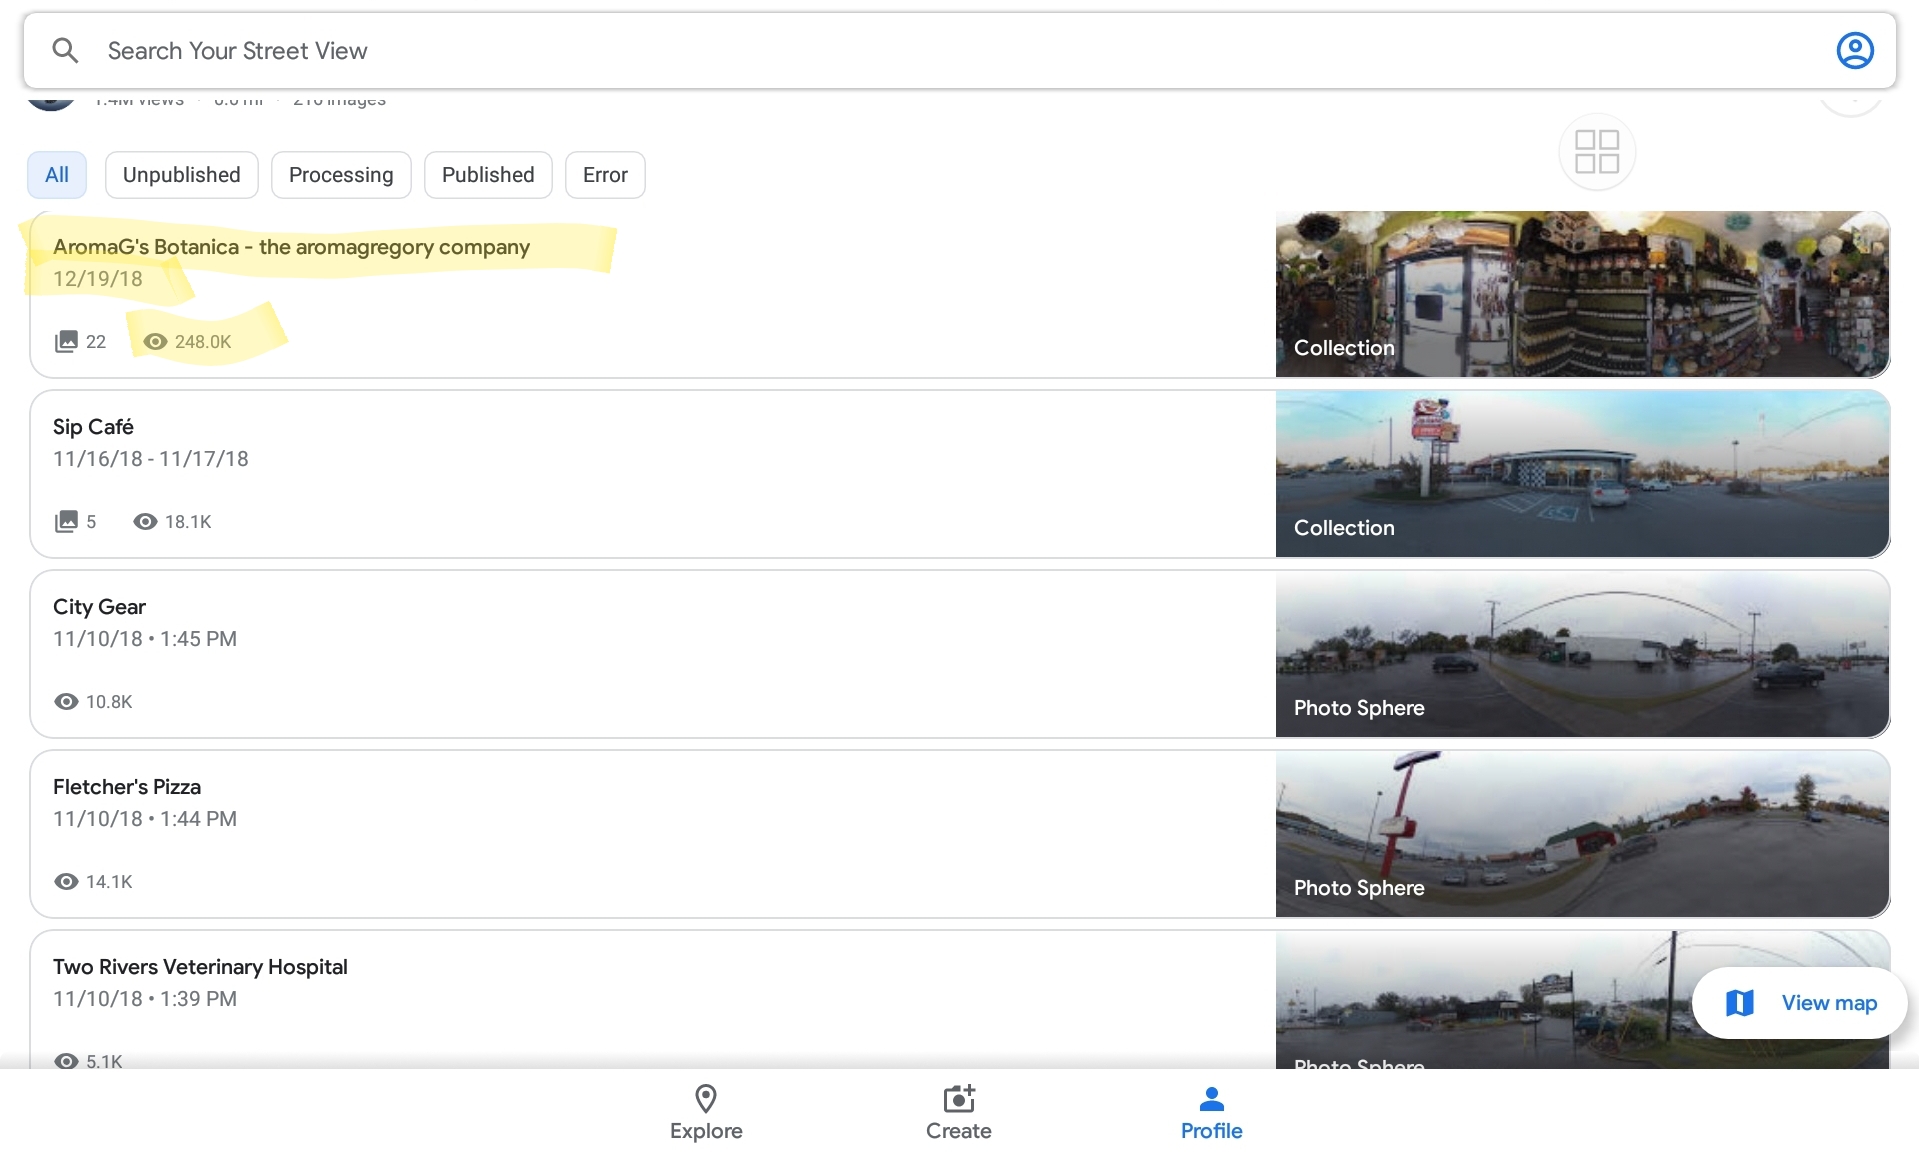Screen dimensions: 1919x1165
Task: Filter by Unpublished
Action: [182, 175]
